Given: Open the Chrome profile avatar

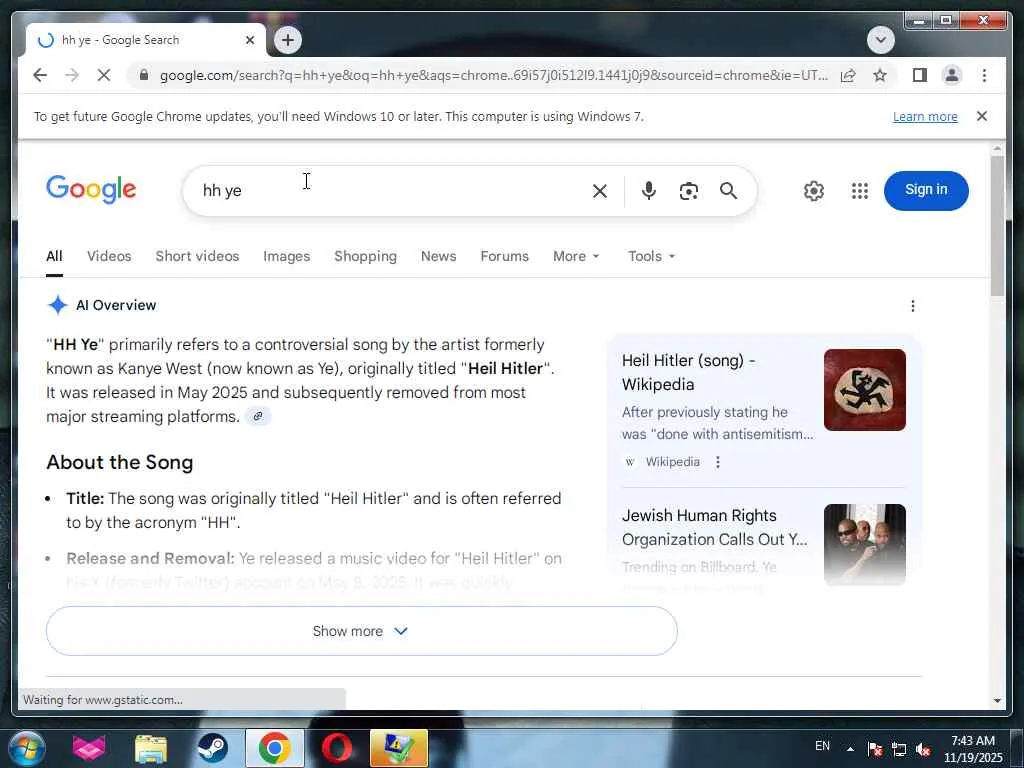Looking at the screenshot, I should coord(952,75).
